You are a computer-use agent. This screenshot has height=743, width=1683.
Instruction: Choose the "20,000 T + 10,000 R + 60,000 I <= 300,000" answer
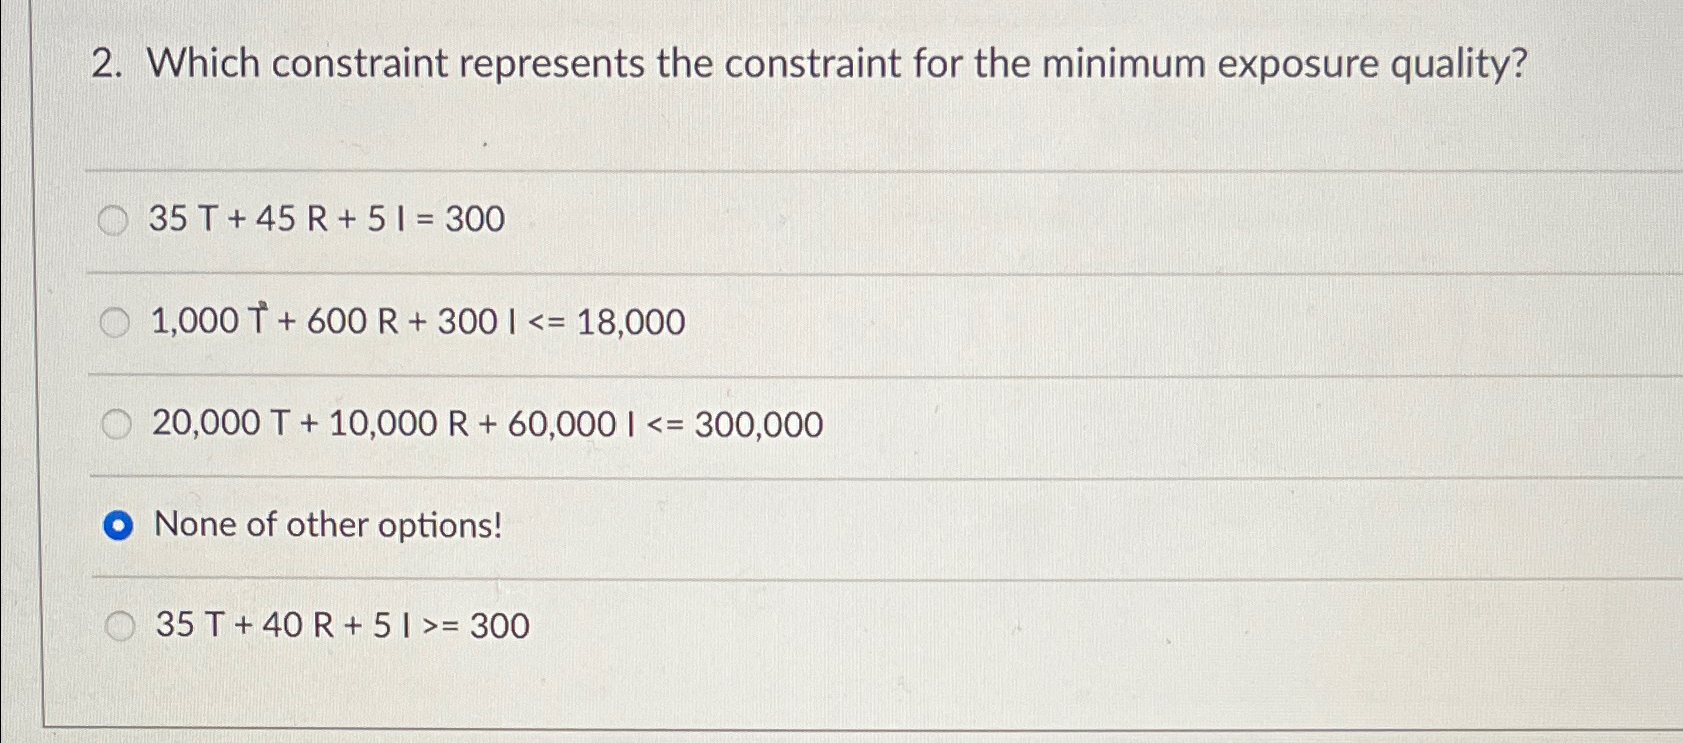click(117, 423)
